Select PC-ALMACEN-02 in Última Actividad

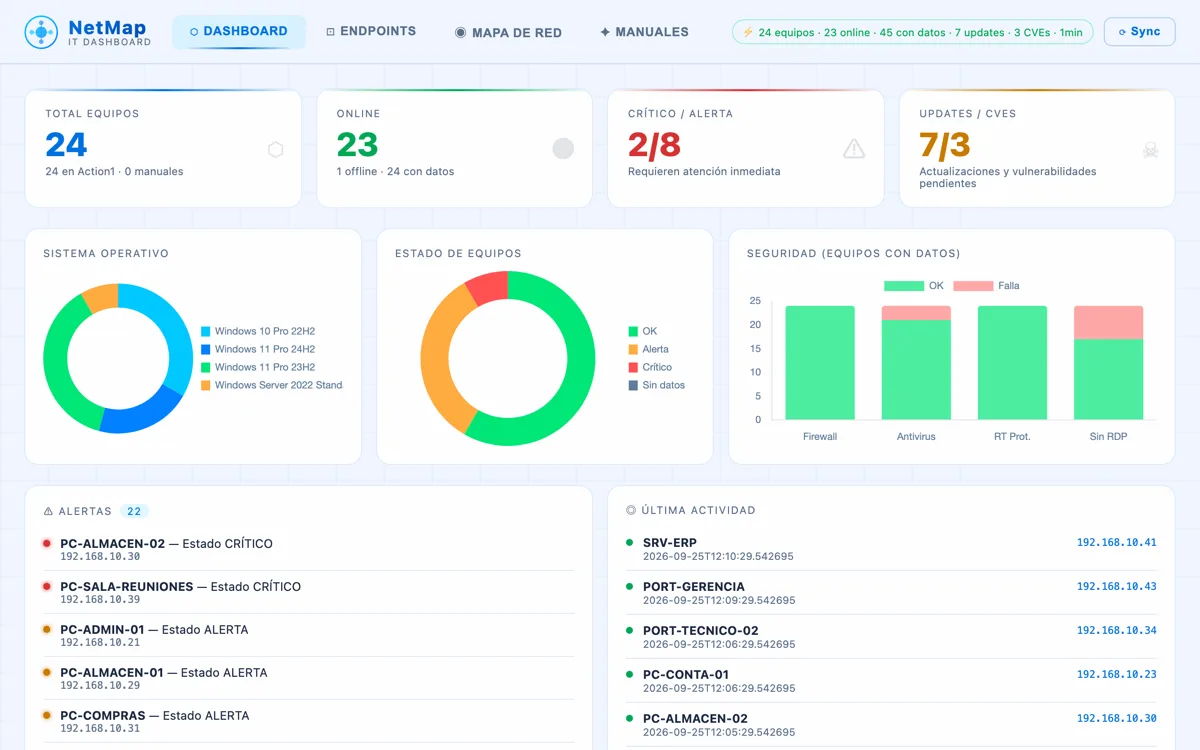click(891, 725)
